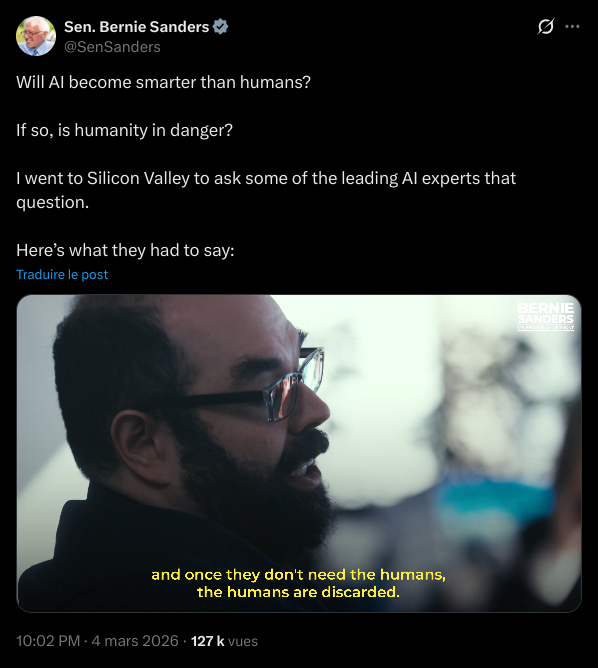Open the "Sen. Bernie Sanders" display name
This screenshot has width=598, height=668.
[x=136, y=27]
